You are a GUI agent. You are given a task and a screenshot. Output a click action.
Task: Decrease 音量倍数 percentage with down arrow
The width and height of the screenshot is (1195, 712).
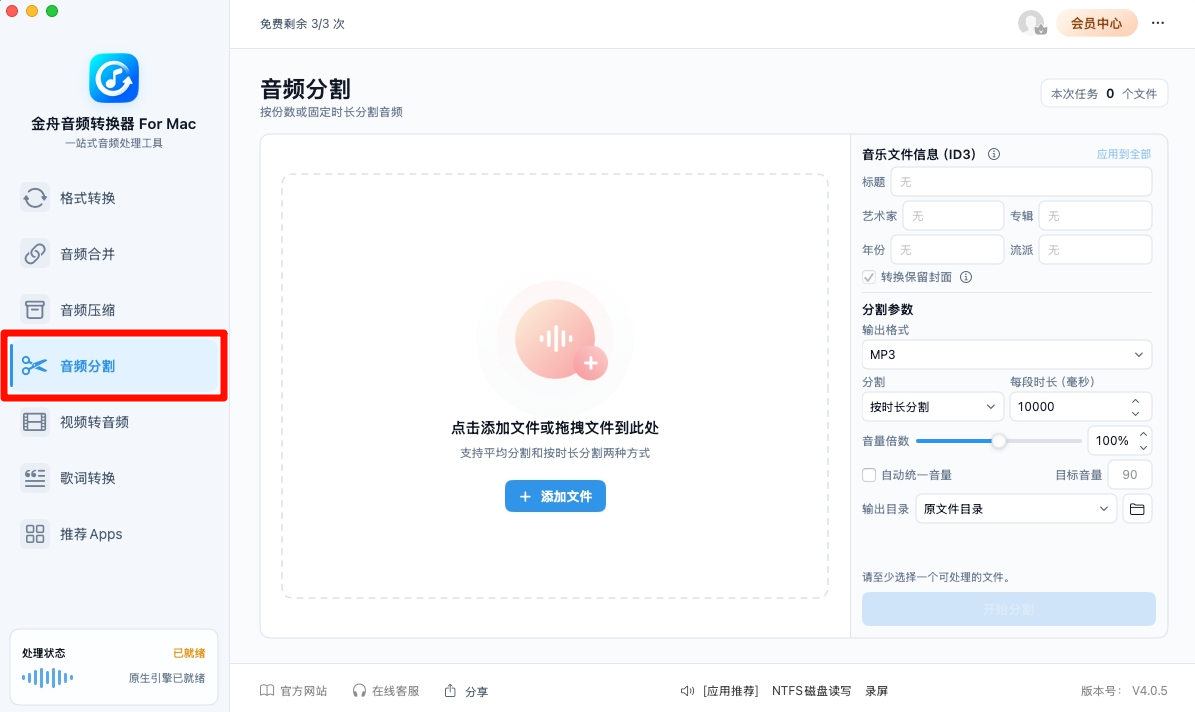tap(1143, 447)
